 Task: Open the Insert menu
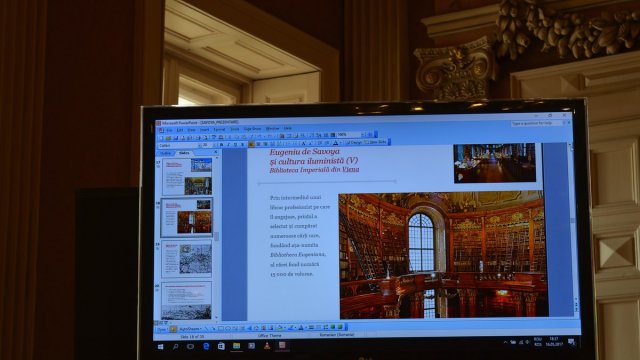204,130
